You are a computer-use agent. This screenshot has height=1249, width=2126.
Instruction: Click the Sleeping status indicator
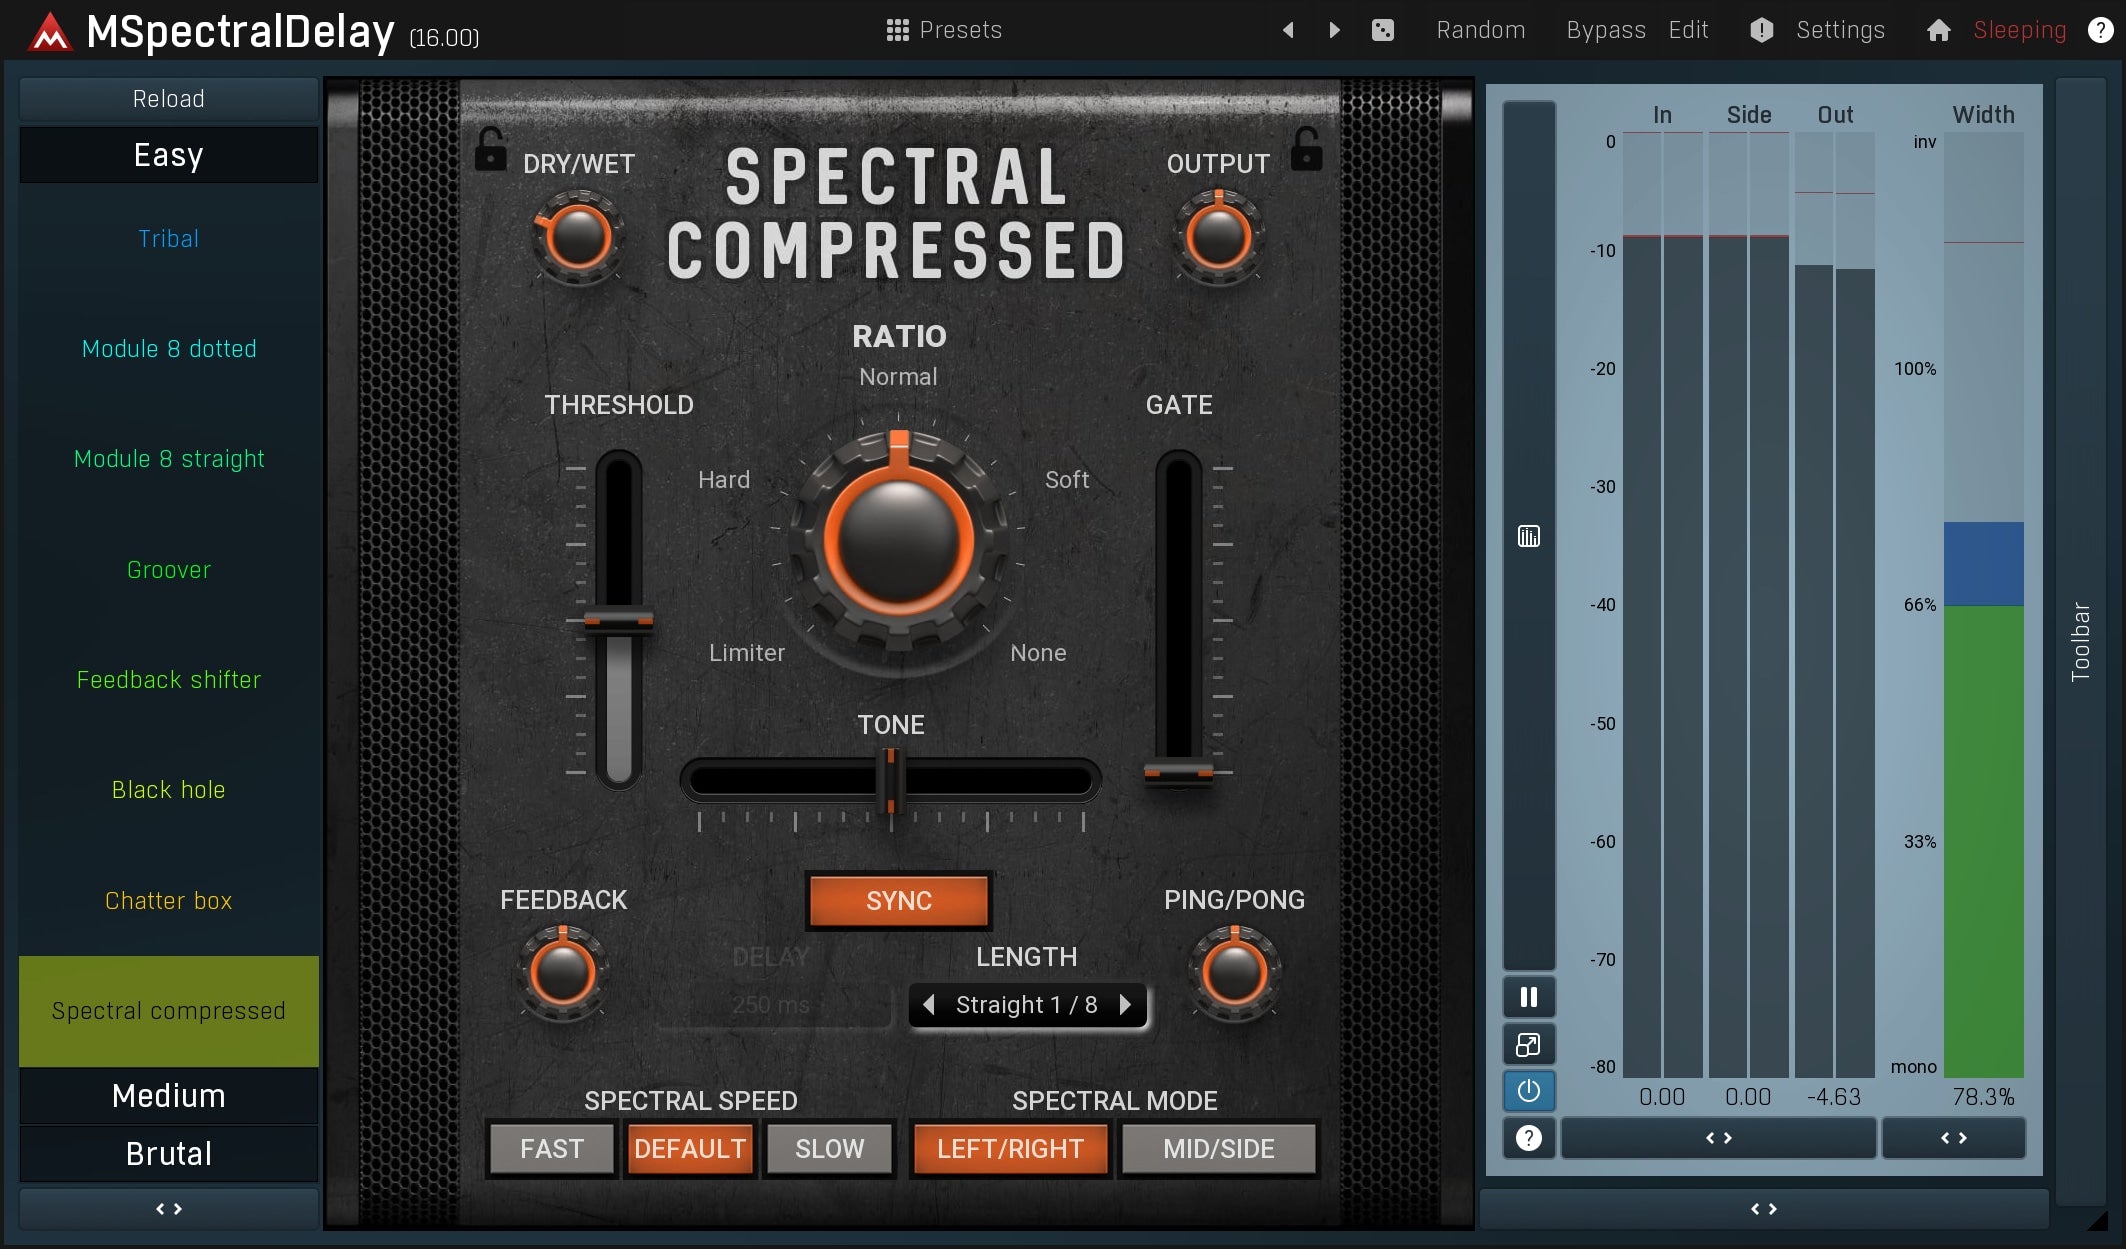click(x=2018, y=29)
